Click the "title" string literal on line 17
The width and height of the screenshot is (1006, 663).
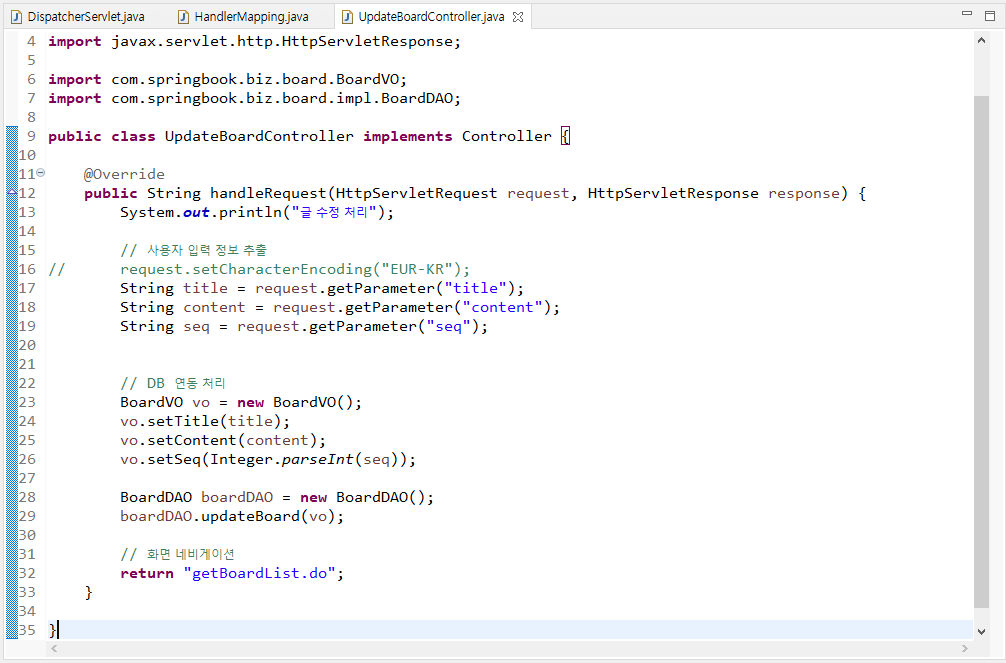point(475,288)
